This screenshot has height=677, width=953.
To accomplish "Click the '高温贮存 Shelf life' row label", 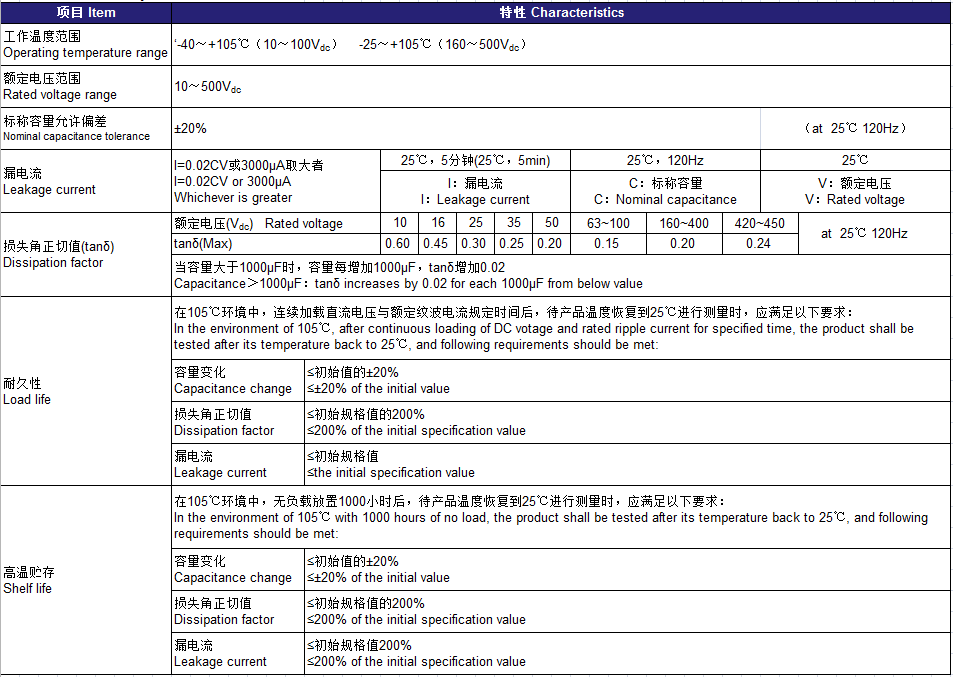I will point(85,581).
